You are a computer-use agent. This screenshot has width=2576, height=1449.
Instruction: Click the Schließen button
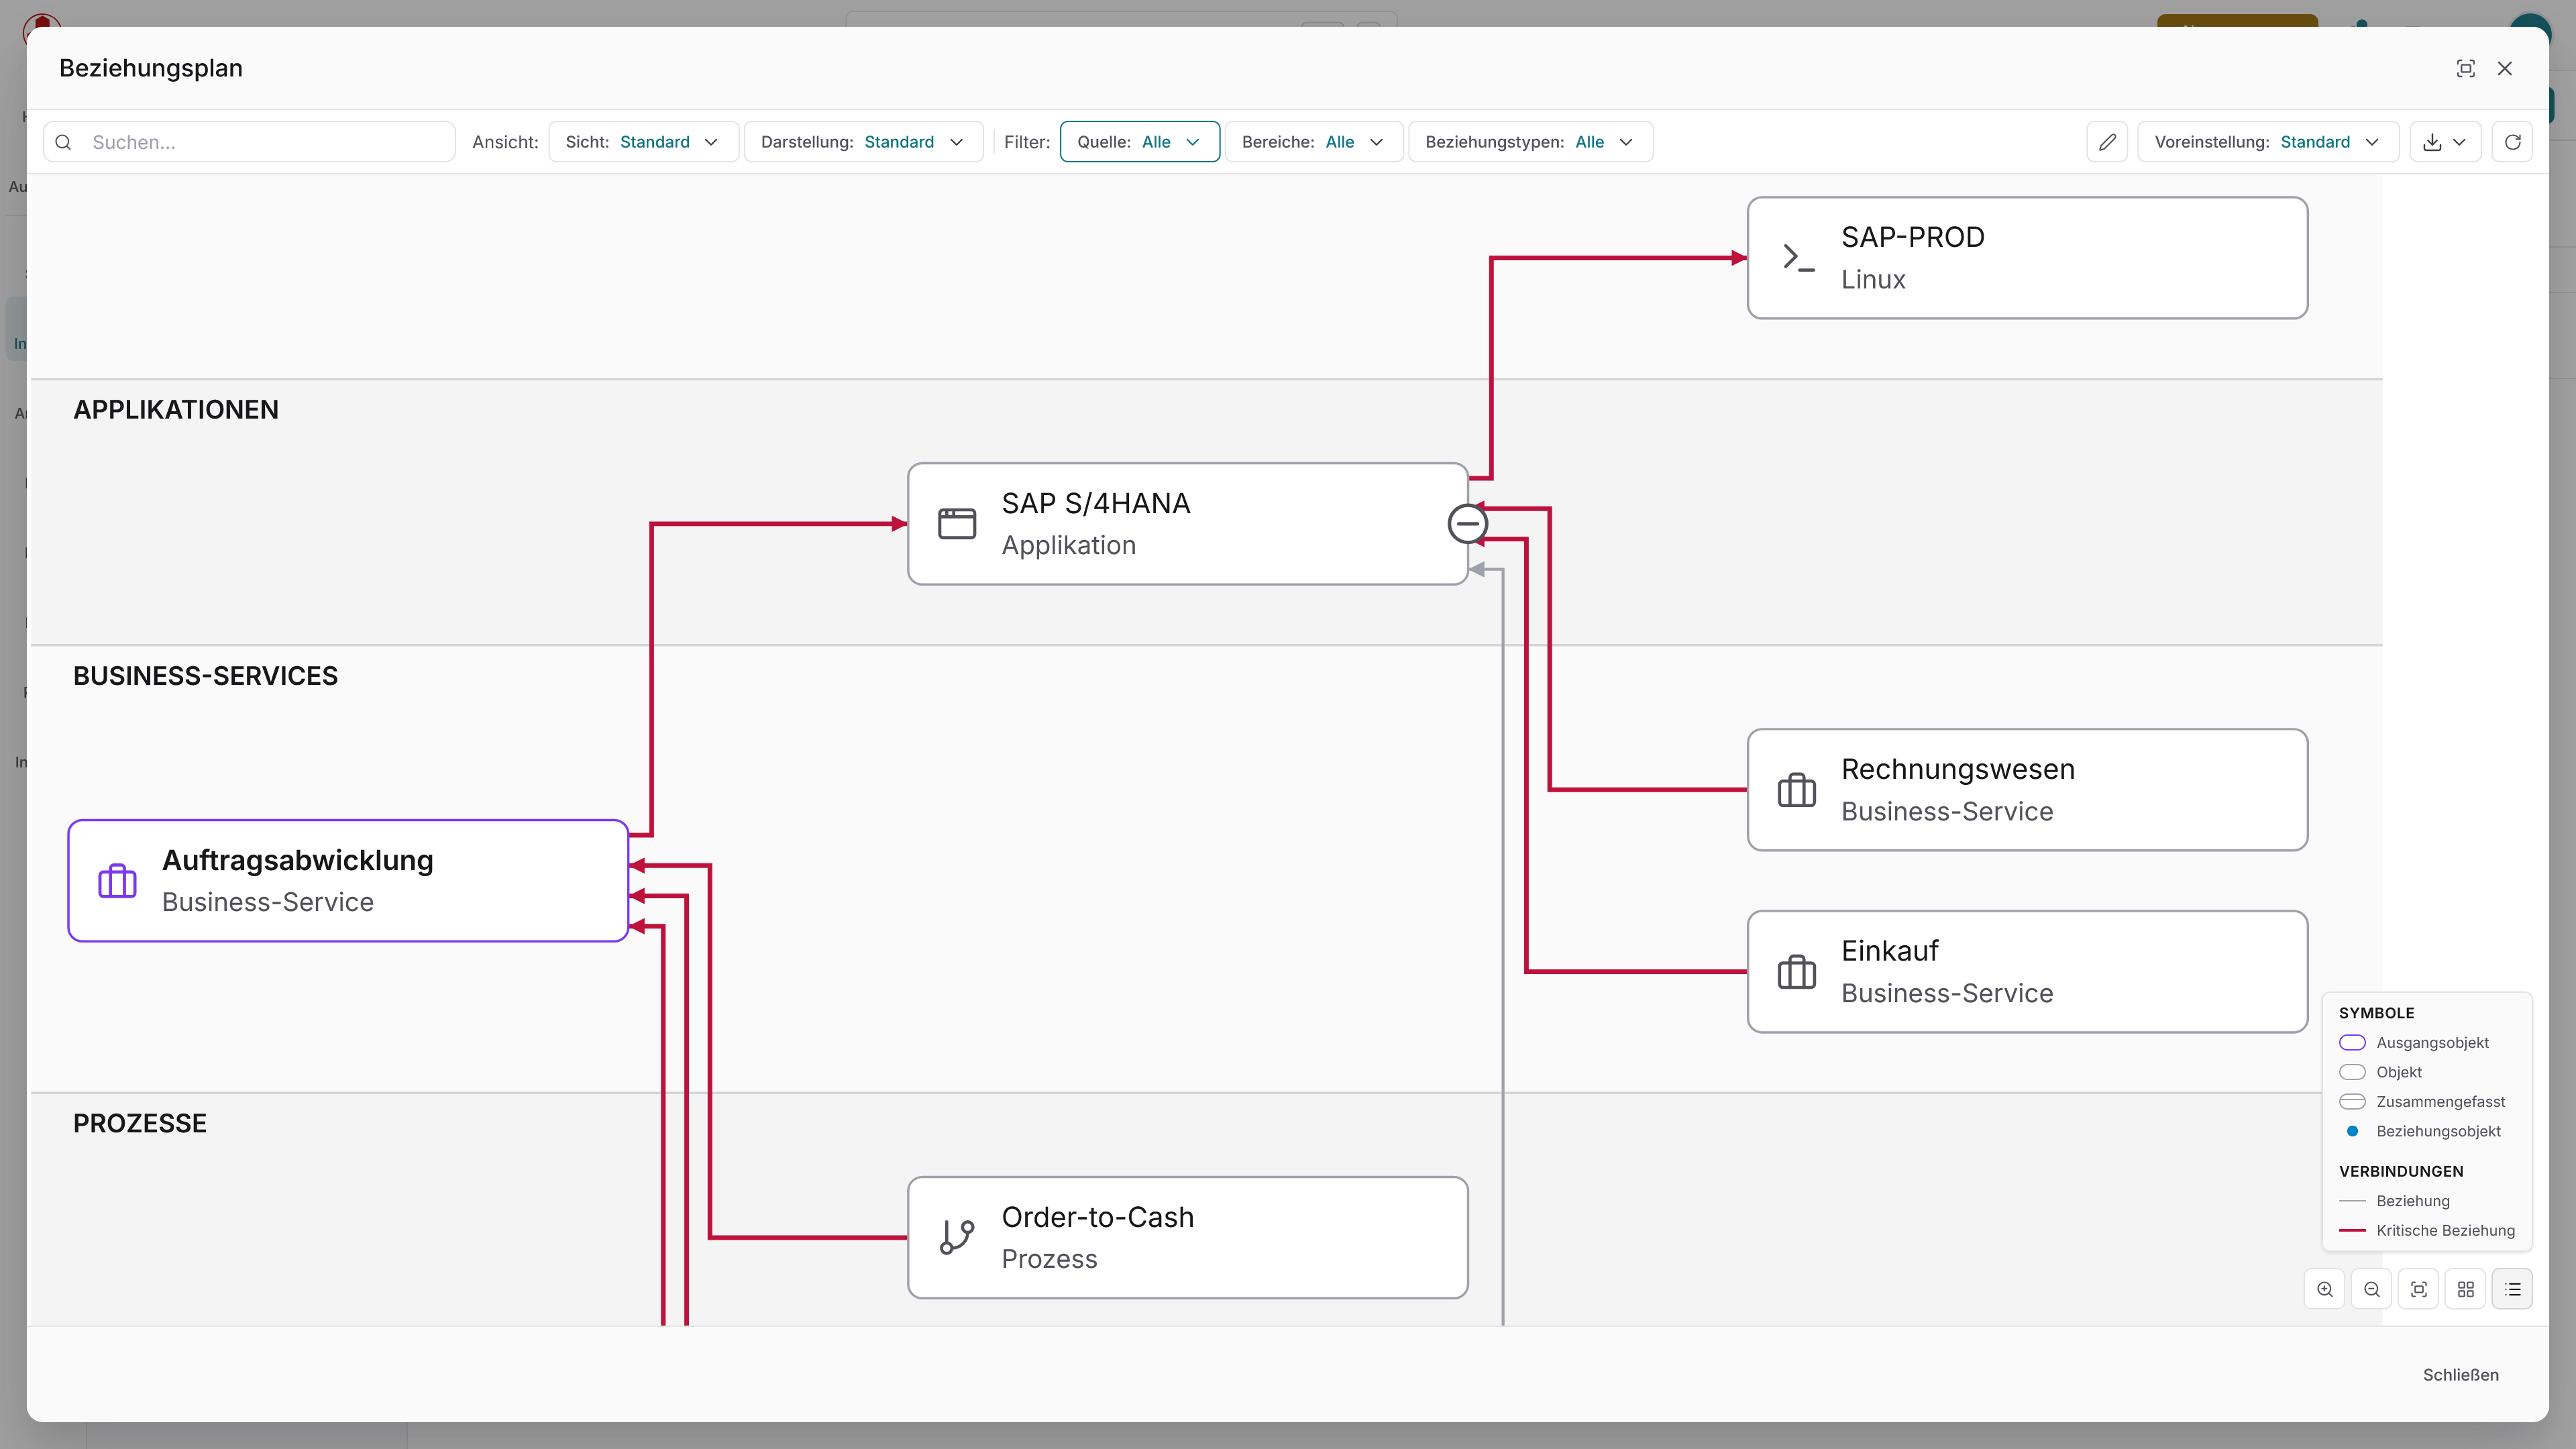pos(2460,1375)
